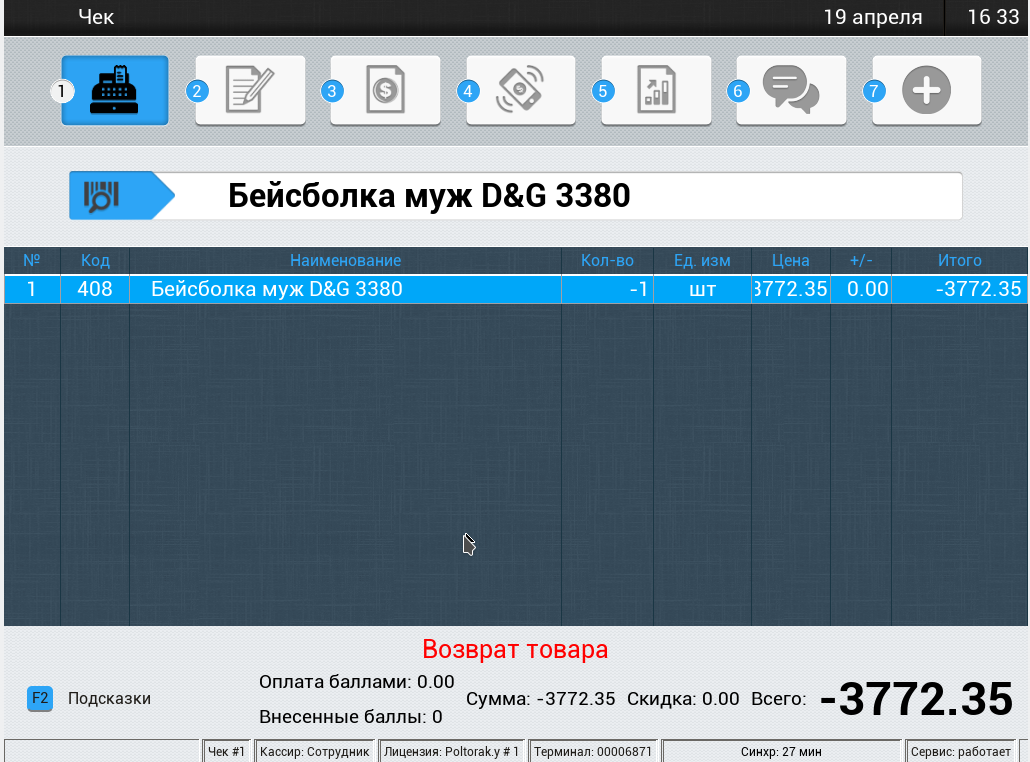Click the Лицензия: Poltorak.y status entry

click(x=451, y=751)
